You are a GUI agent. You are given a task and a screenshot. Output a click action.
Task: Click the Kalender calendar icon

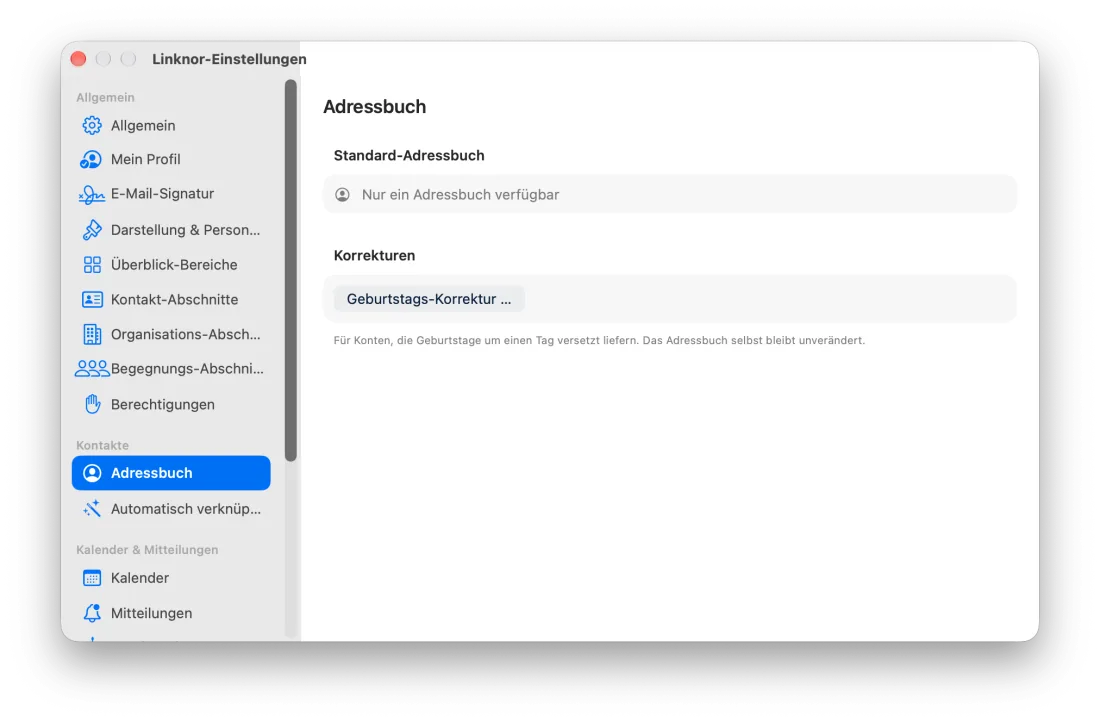tap(92, 578)
